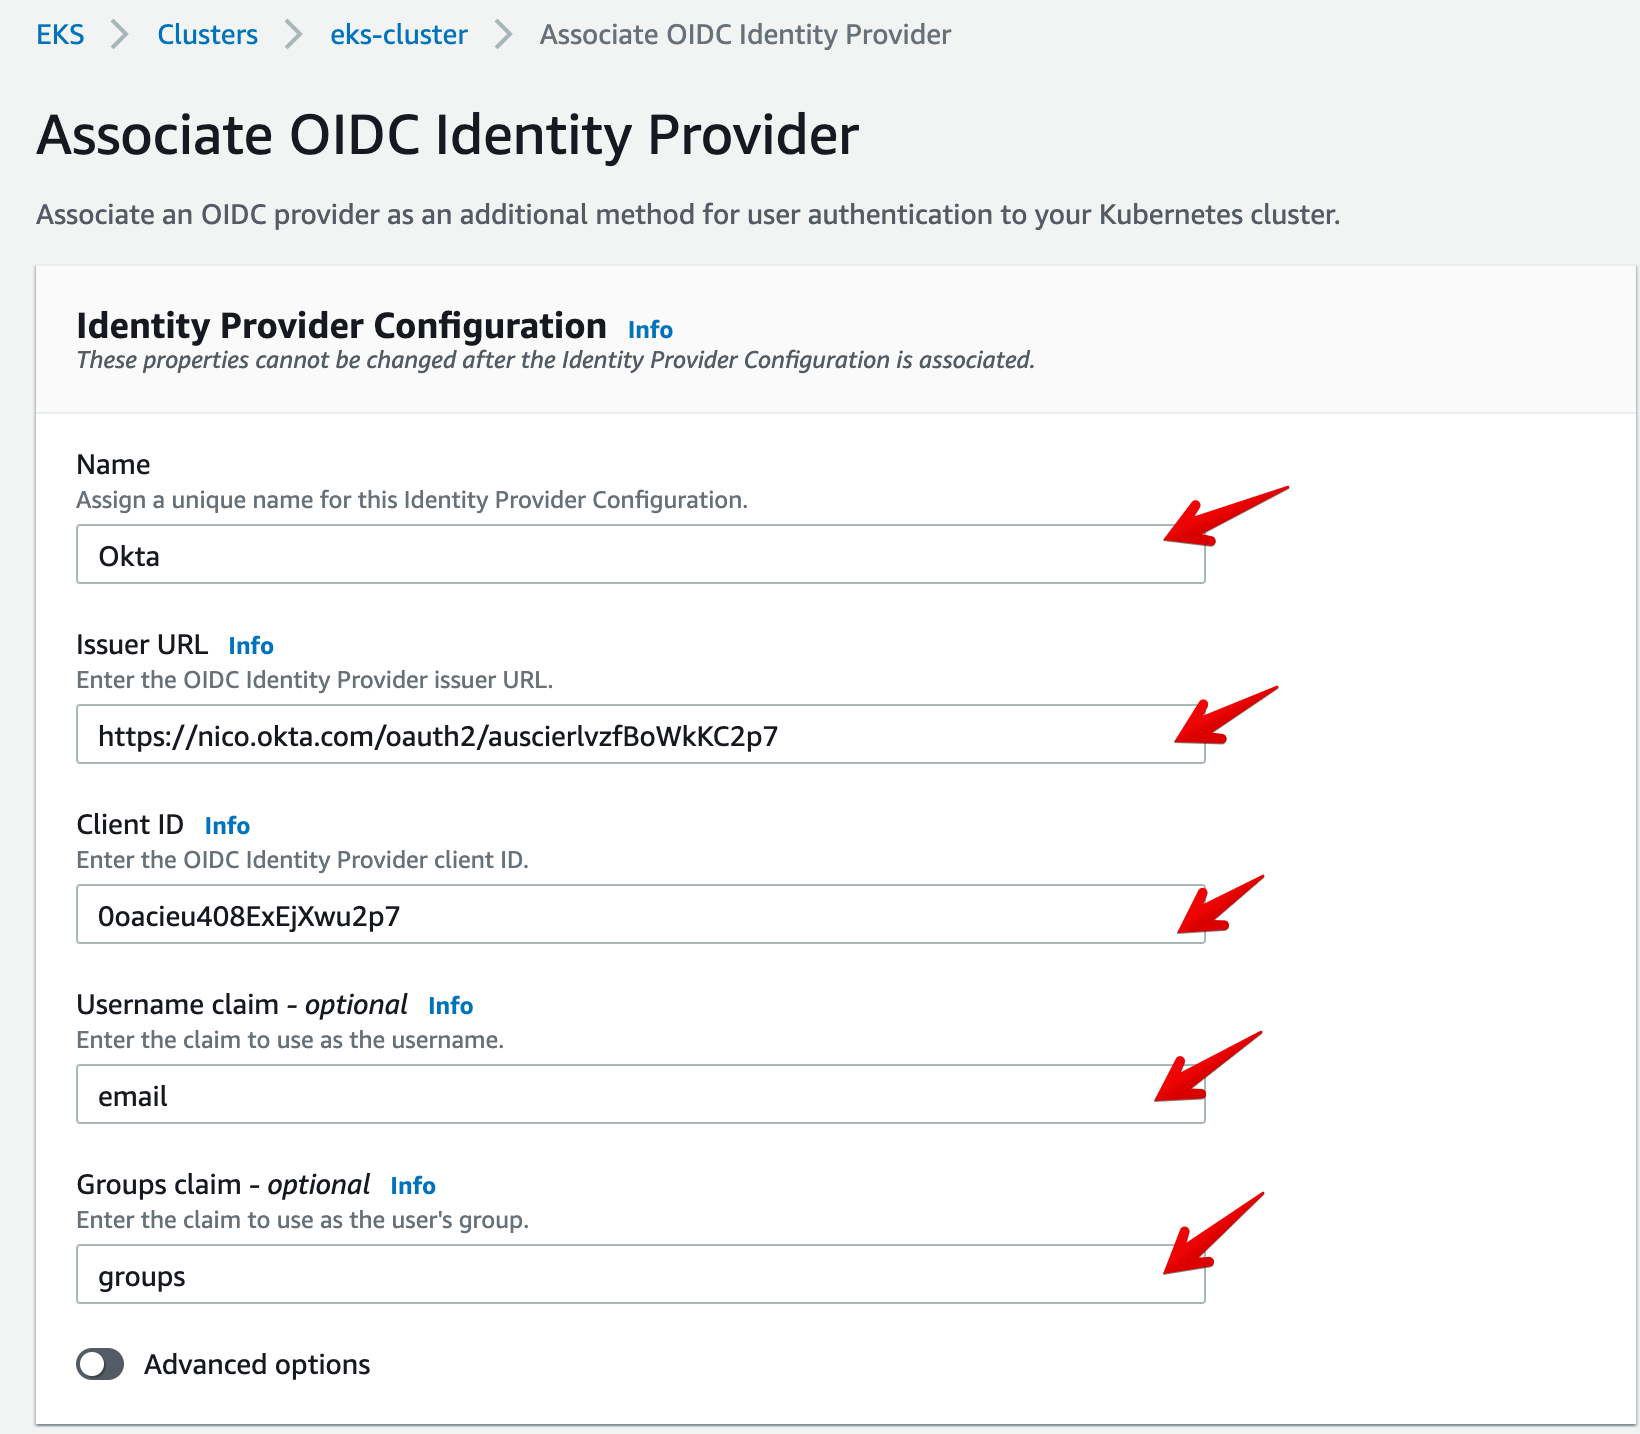Viewport: 1640px width, 1434px height.
Task: Open the eks-cluster breadcrumb link
Action: click(398, 35)
